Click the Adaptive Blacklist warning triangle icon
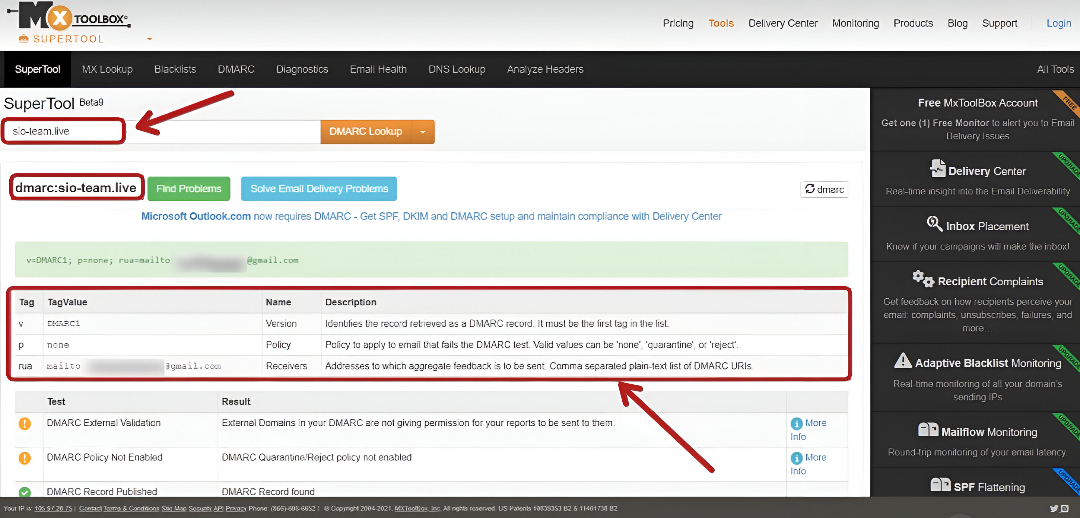 click(903, 360)
